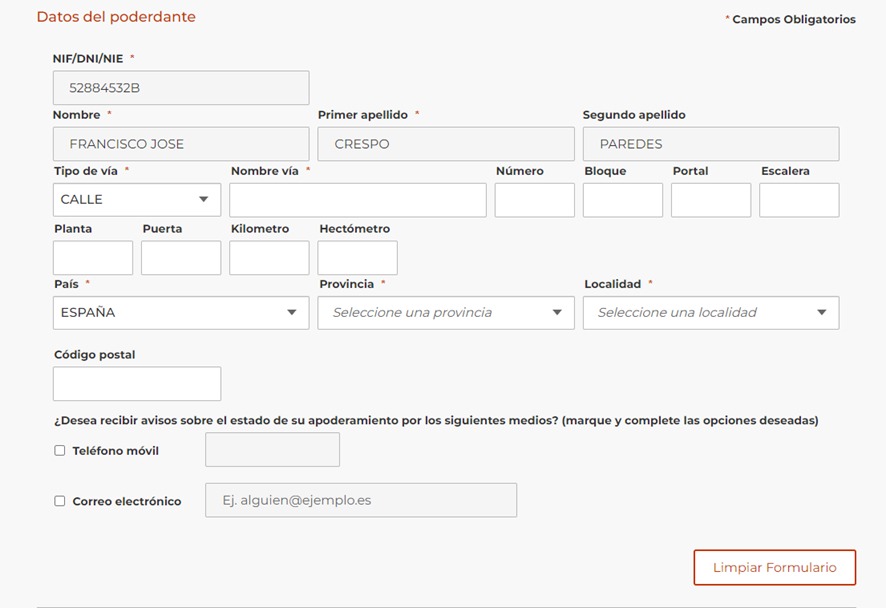Focus the Planta field
The height and width of the screenshot is (608, 886).
coord(93,258)
